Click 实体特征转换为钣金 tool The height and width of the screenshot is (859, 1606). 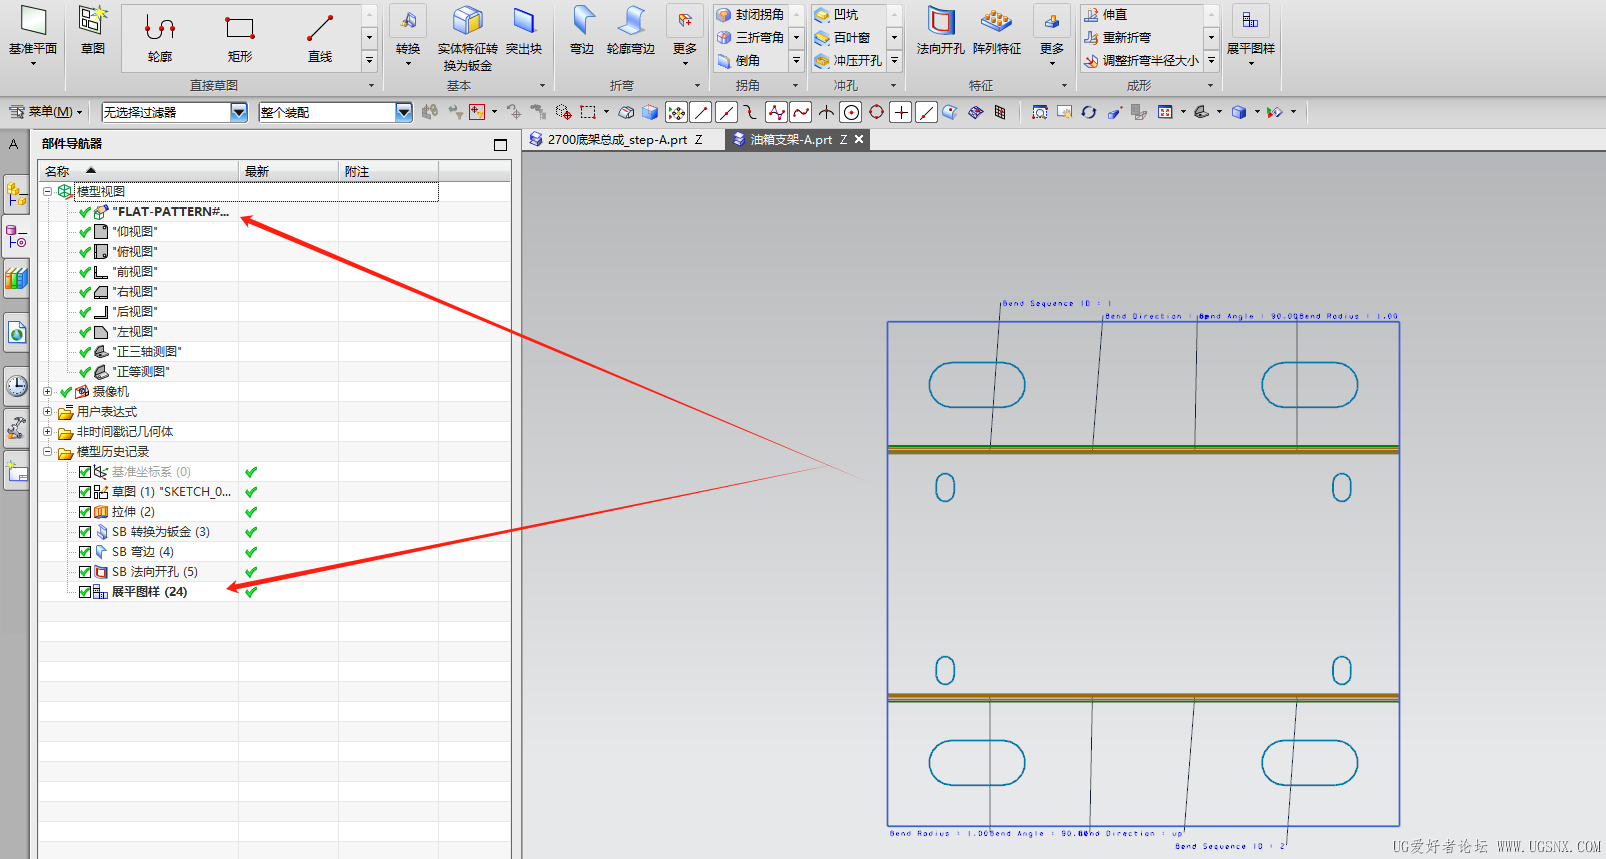[x=467, y=38]
